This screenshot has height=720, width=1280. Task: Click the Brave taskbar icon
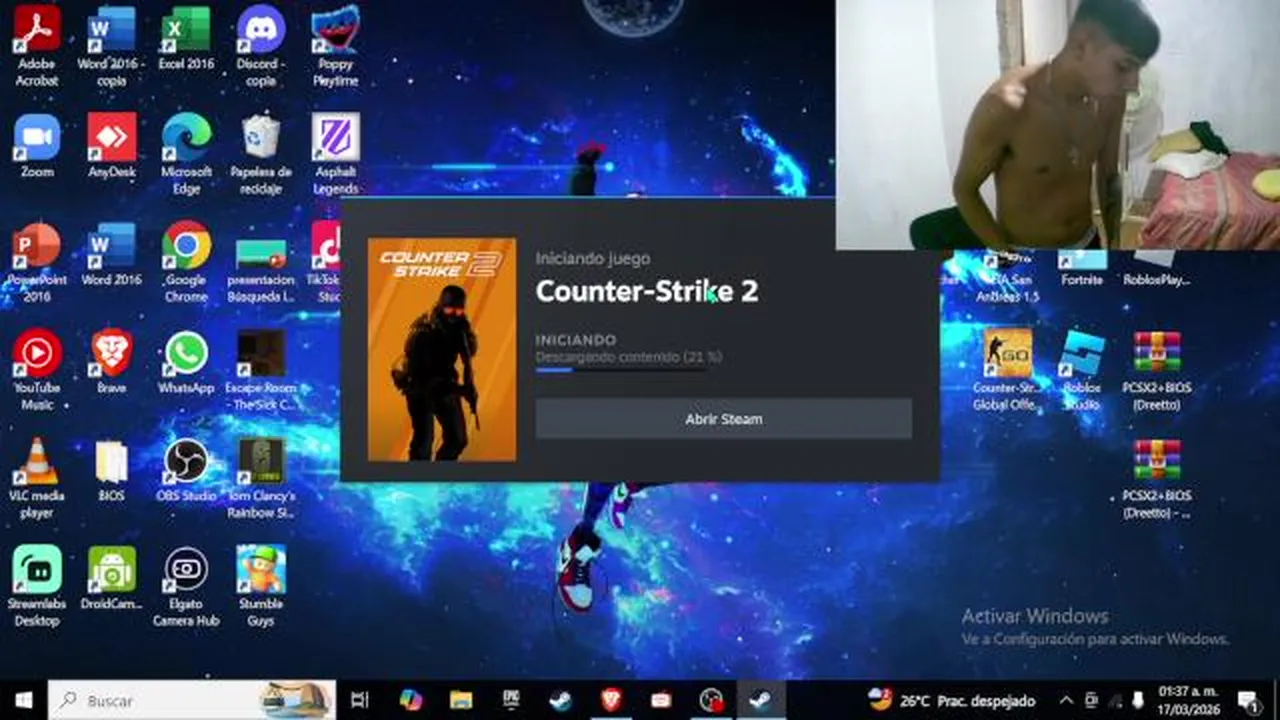tap(611, 700)
